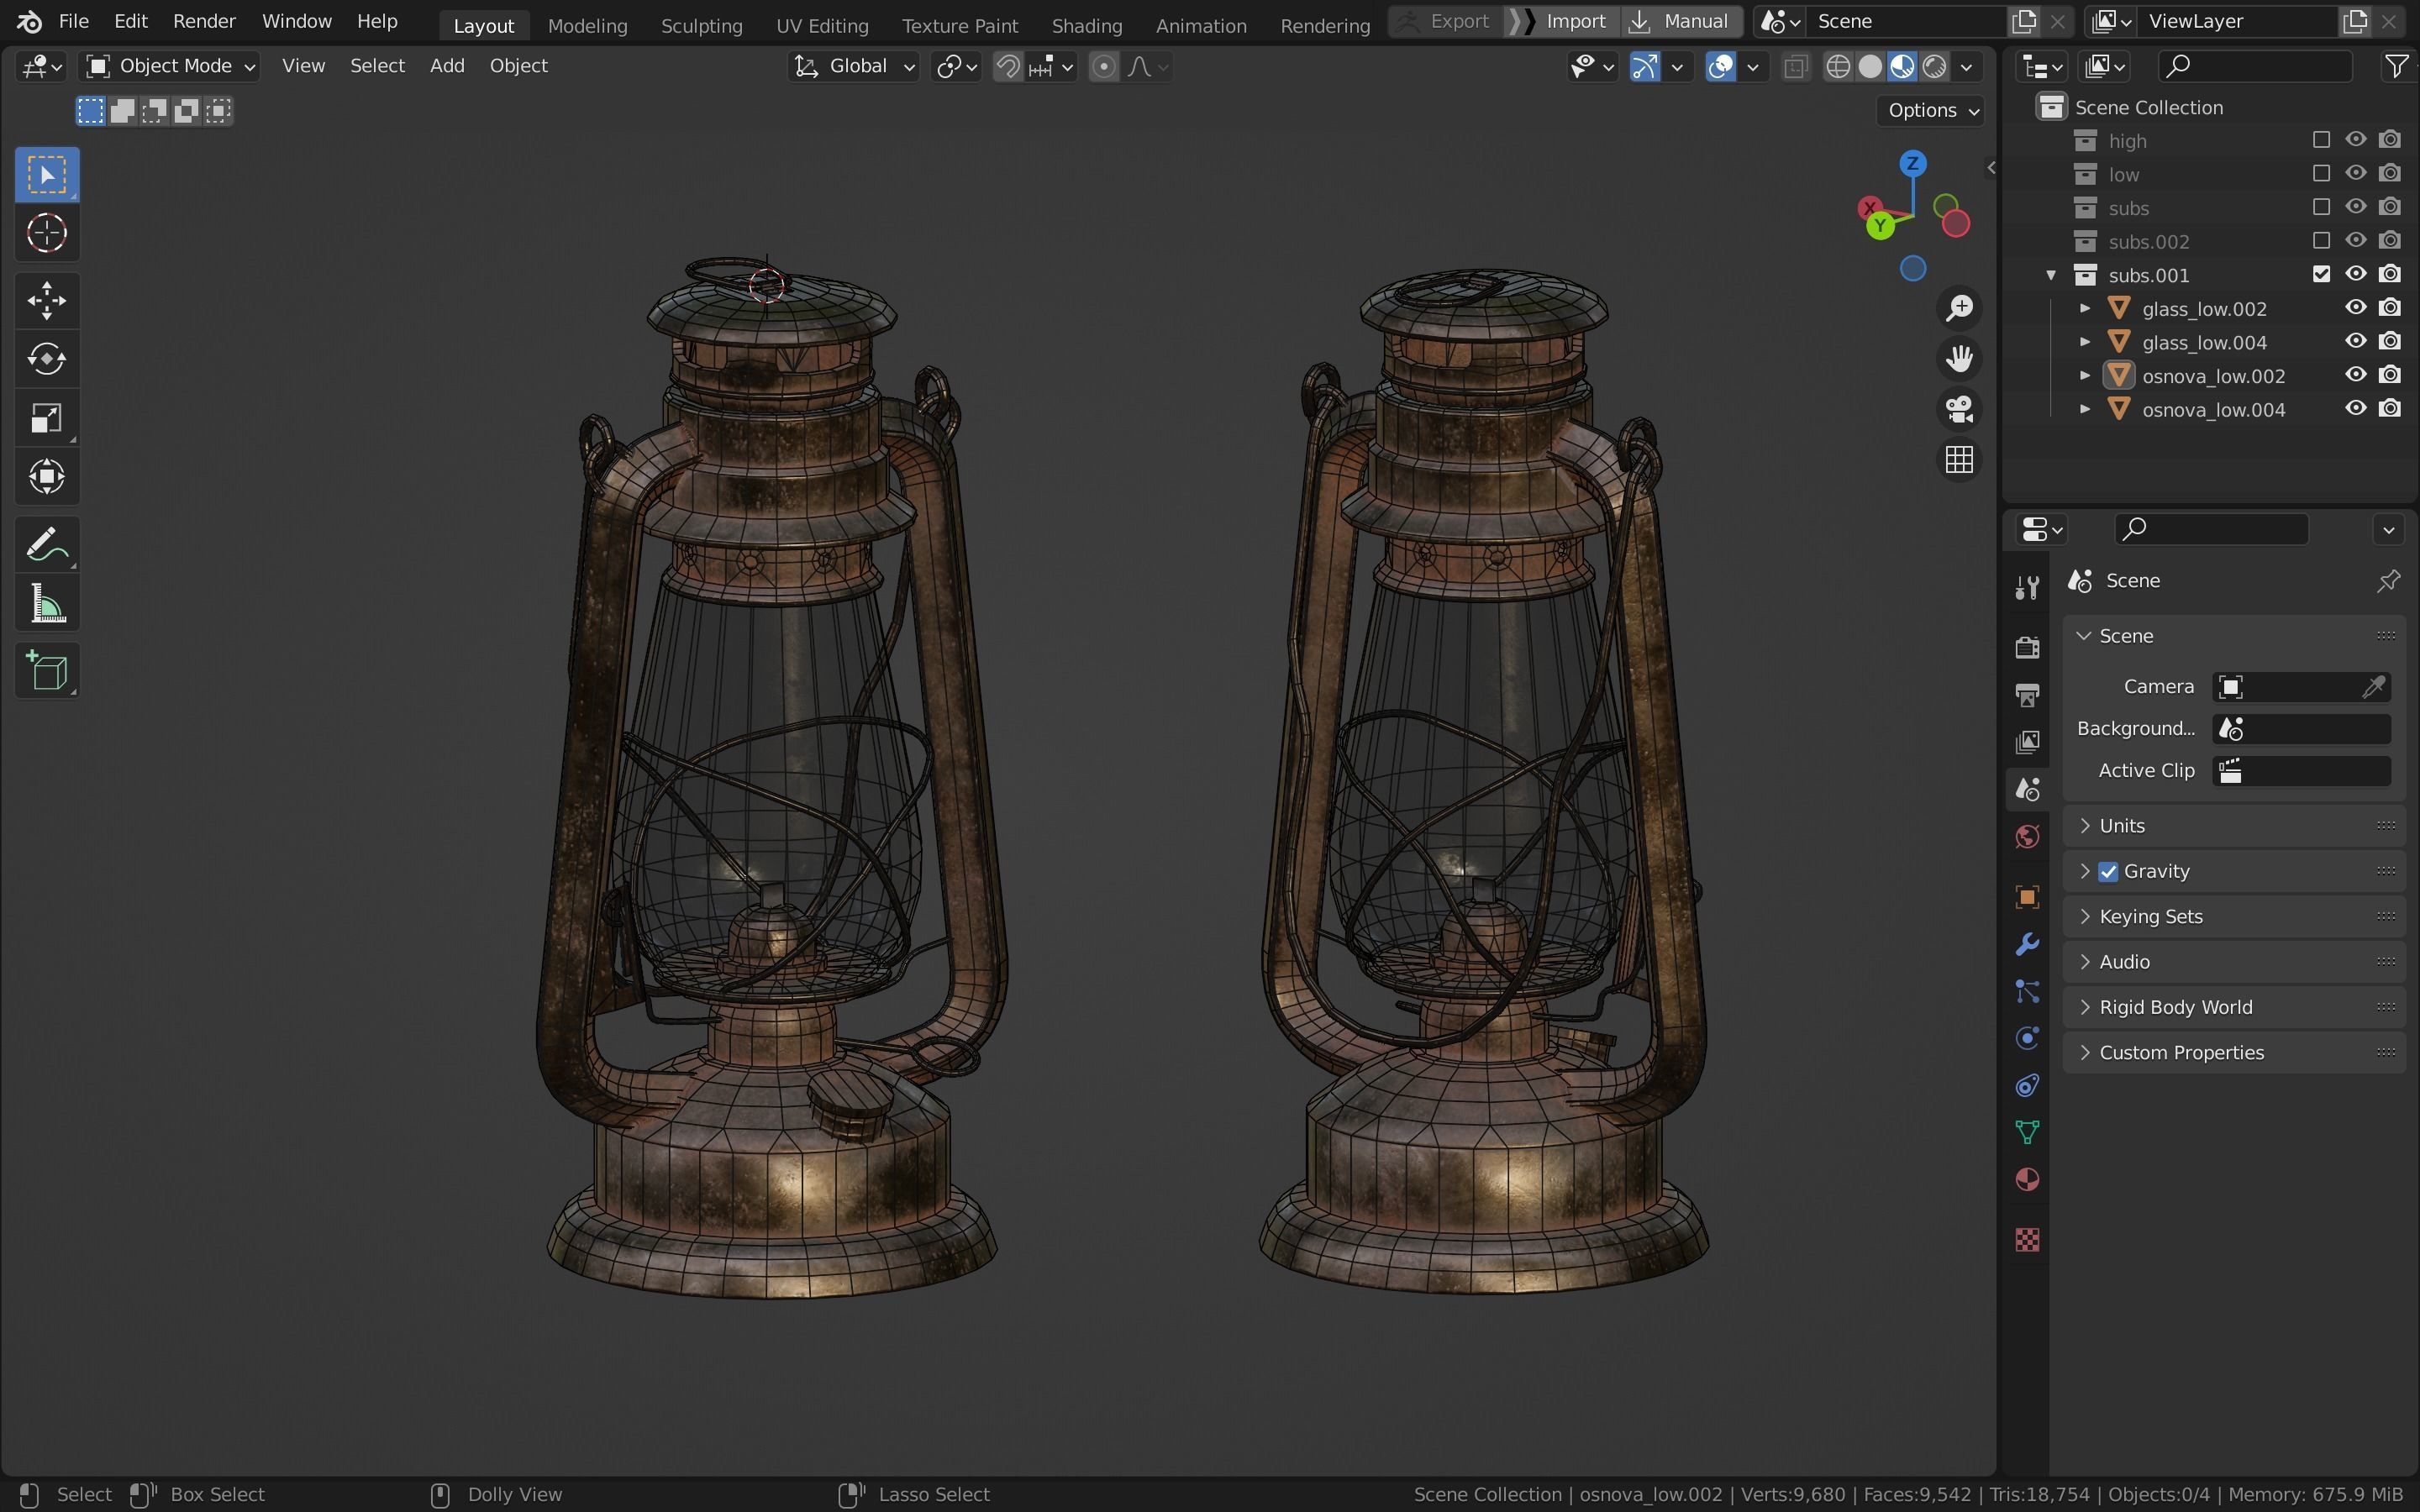
Task: Toggle proportional editing button
Action: [1103, 67]
